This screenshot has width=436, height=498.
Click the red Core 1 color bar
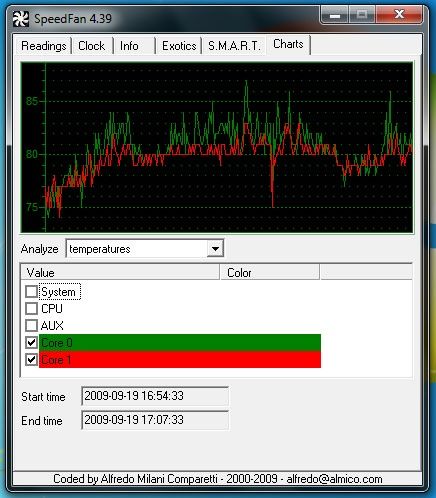pos(180,360)
